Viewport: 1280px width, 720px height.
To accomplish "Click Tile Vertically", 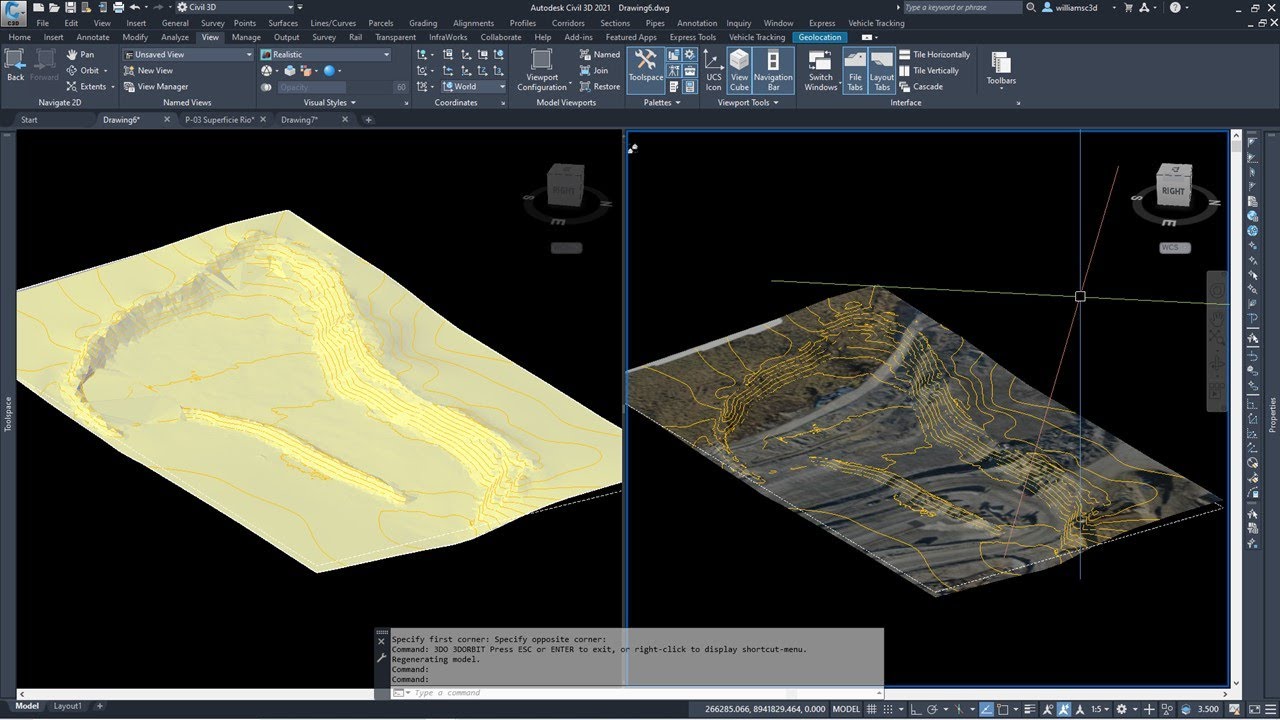I will [x=929, y=71].
